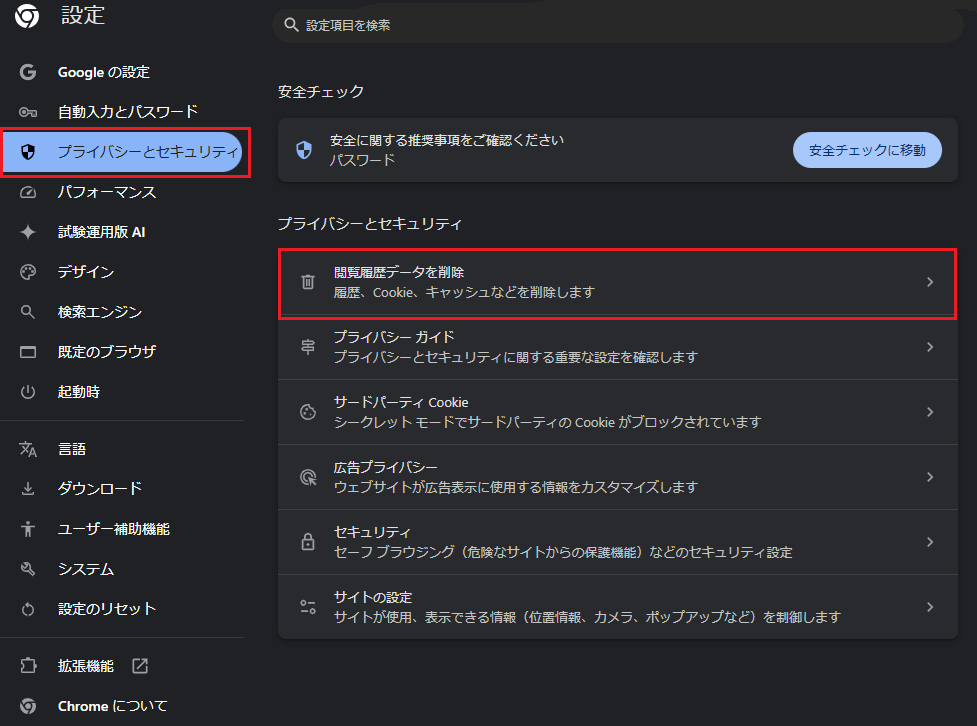Click the reset icon for 設定のリセット
This screenshot has width=977, height=726.
point(28,609)
